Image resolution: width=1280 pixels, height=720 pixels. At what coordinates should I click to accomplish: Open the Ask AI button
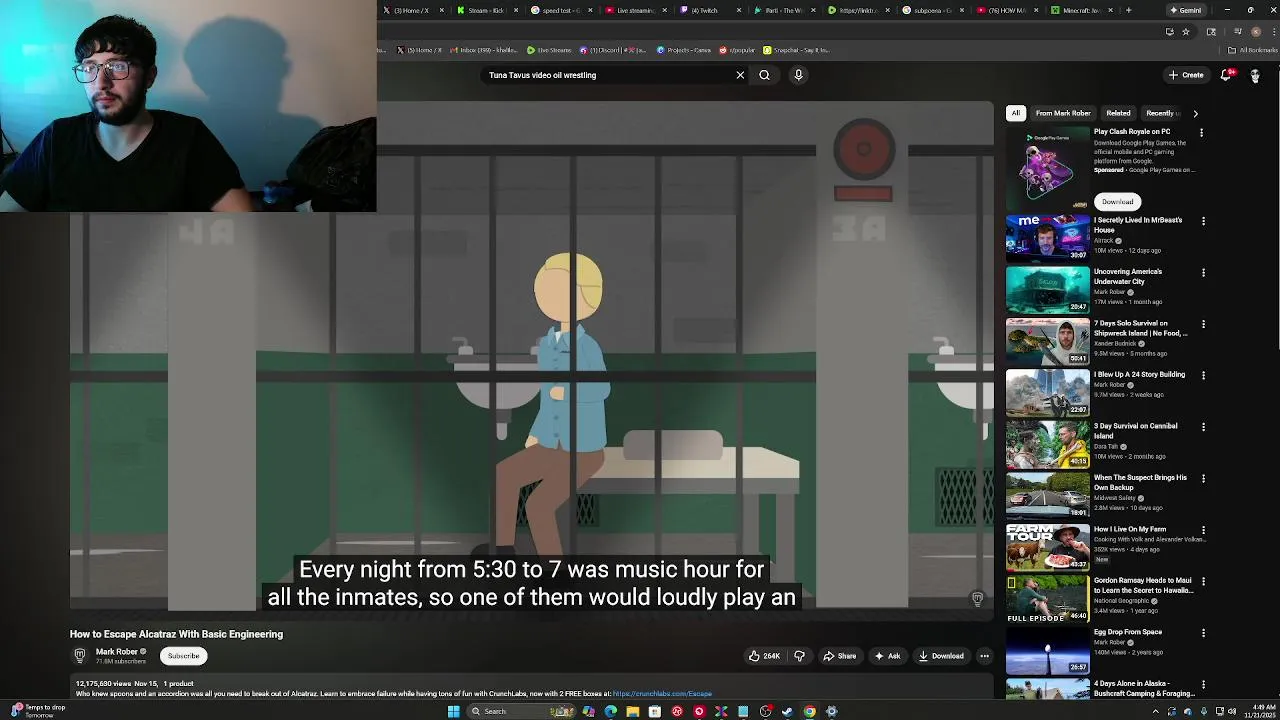point(887,656)
